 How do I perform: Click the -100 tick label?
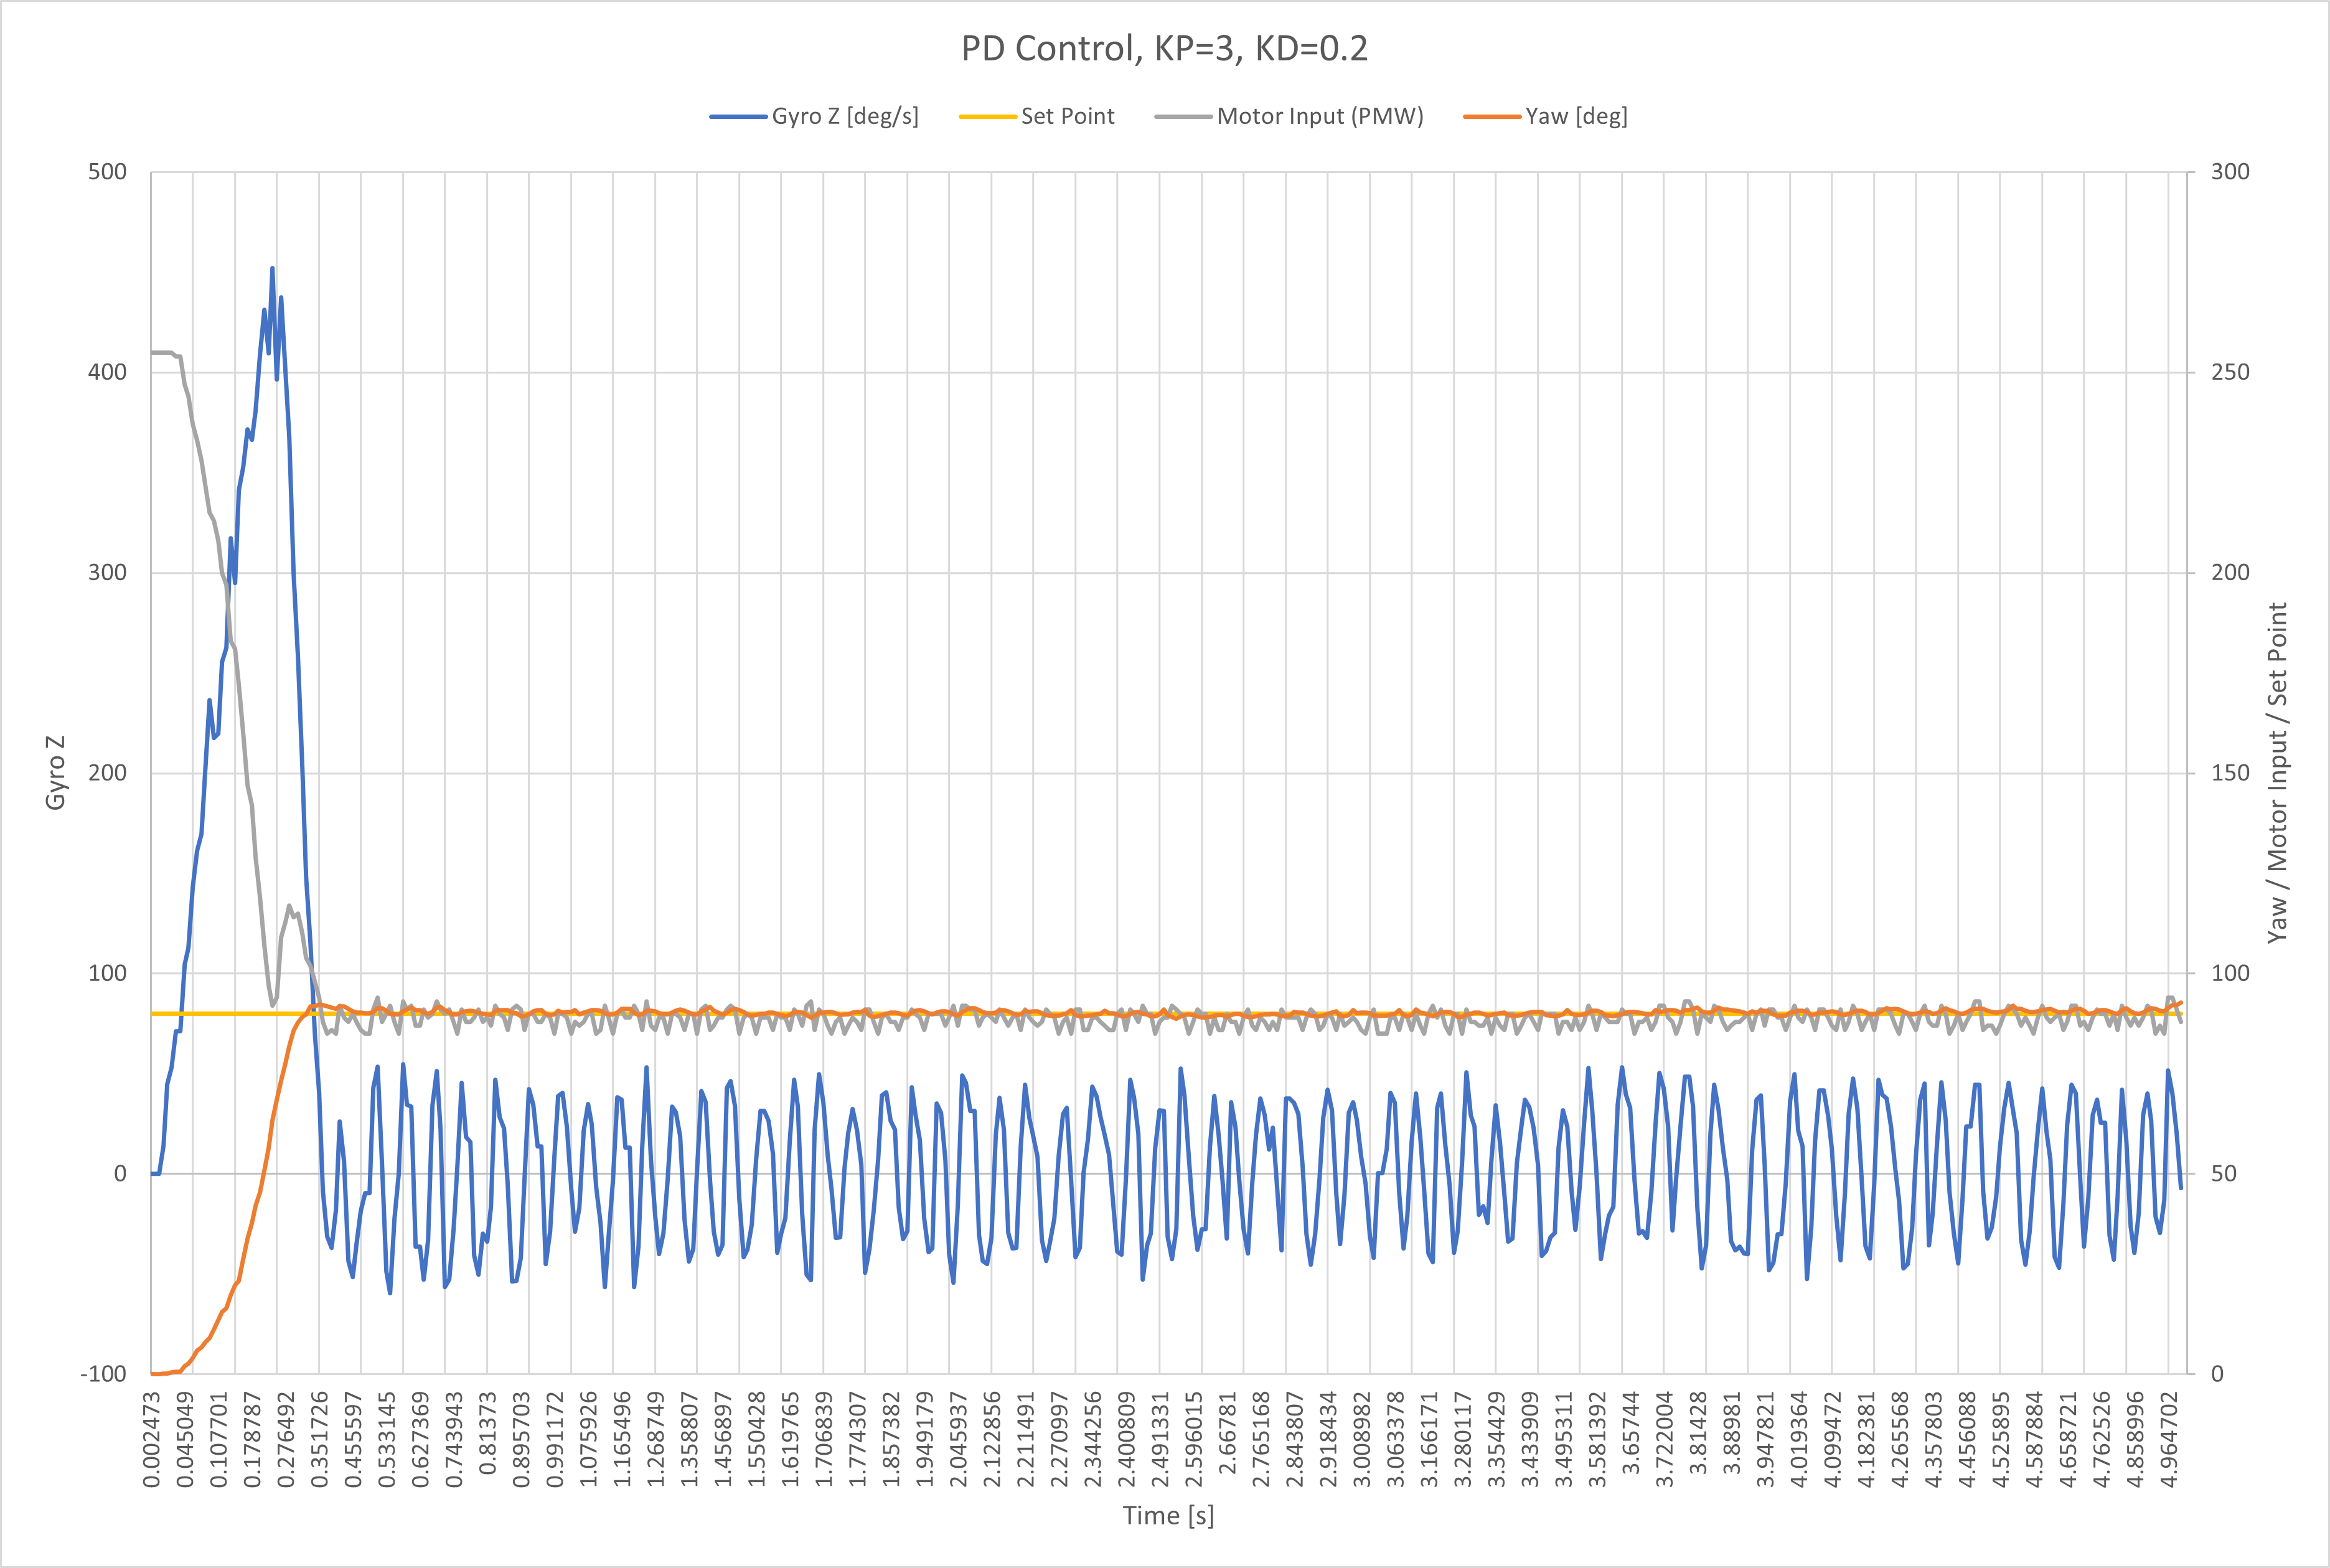coord(103,1374)
